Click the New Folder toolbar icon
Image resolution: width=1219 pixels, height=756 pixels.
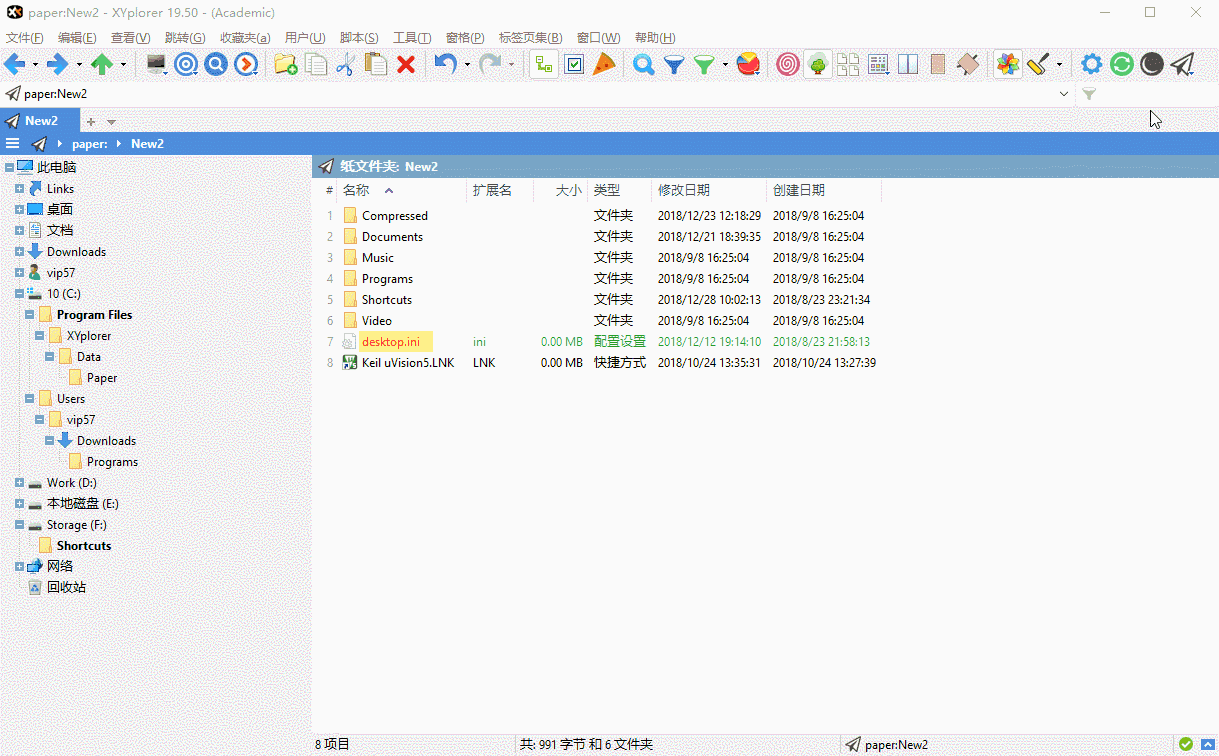coord(285,63)
